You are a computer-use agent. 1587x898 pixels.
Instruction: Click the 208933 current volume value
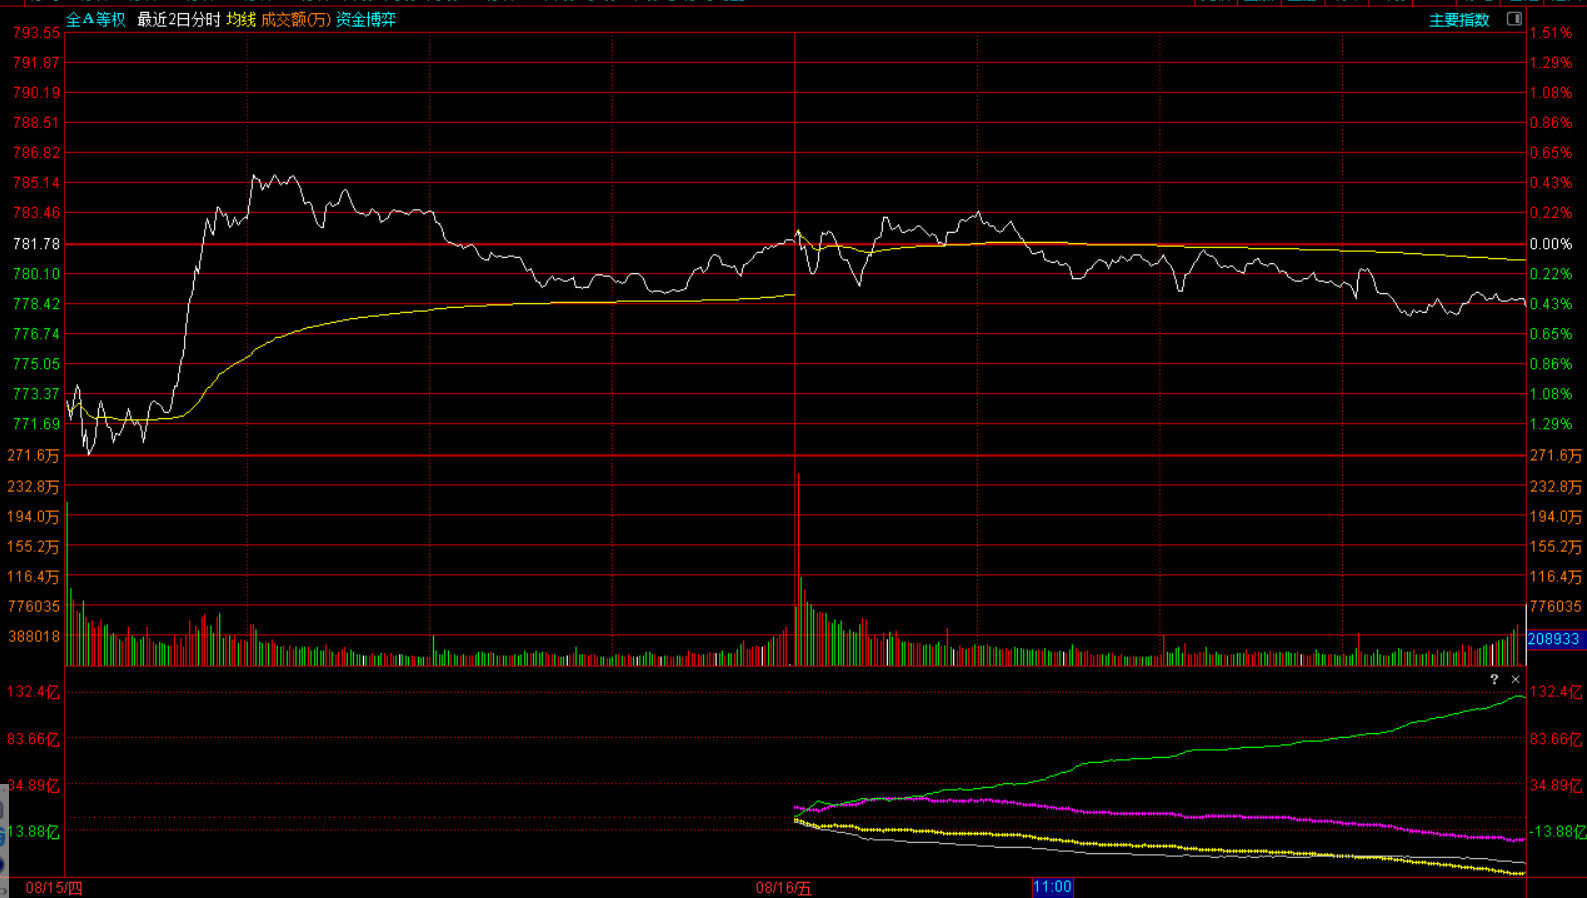coord(1554,639)
